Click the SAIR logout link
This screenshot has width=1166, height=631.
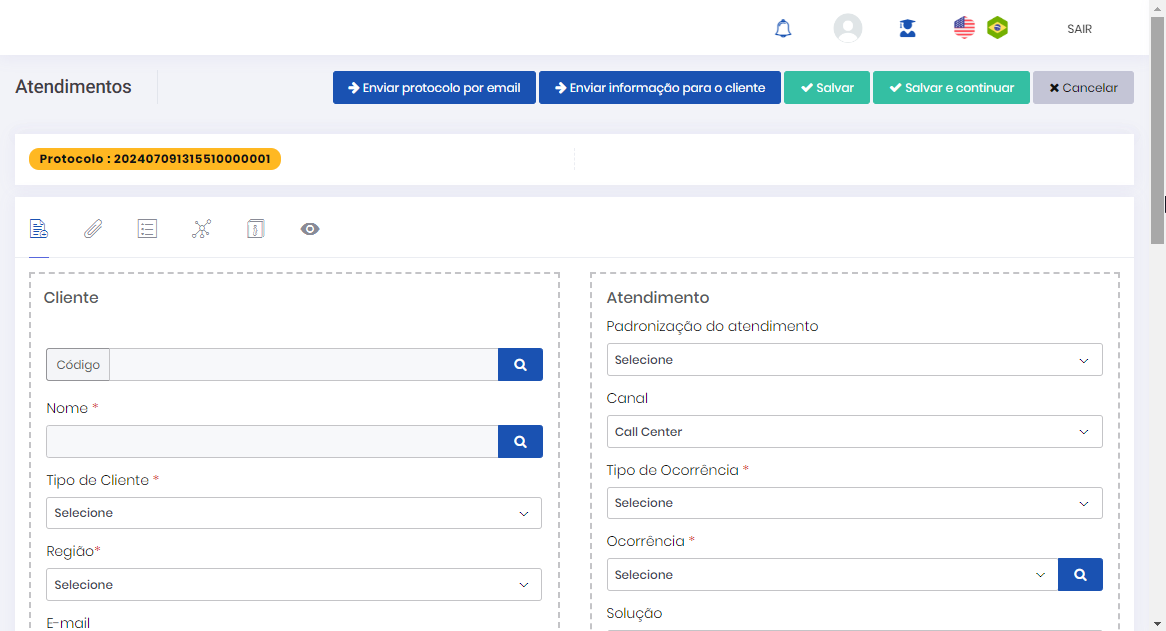1079,29
